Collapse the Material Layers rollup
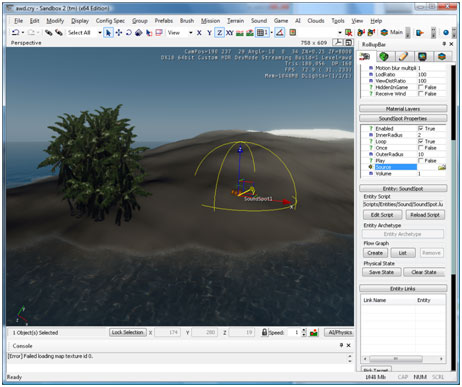Viewport: 462px width, 387px height. point(403,109)
